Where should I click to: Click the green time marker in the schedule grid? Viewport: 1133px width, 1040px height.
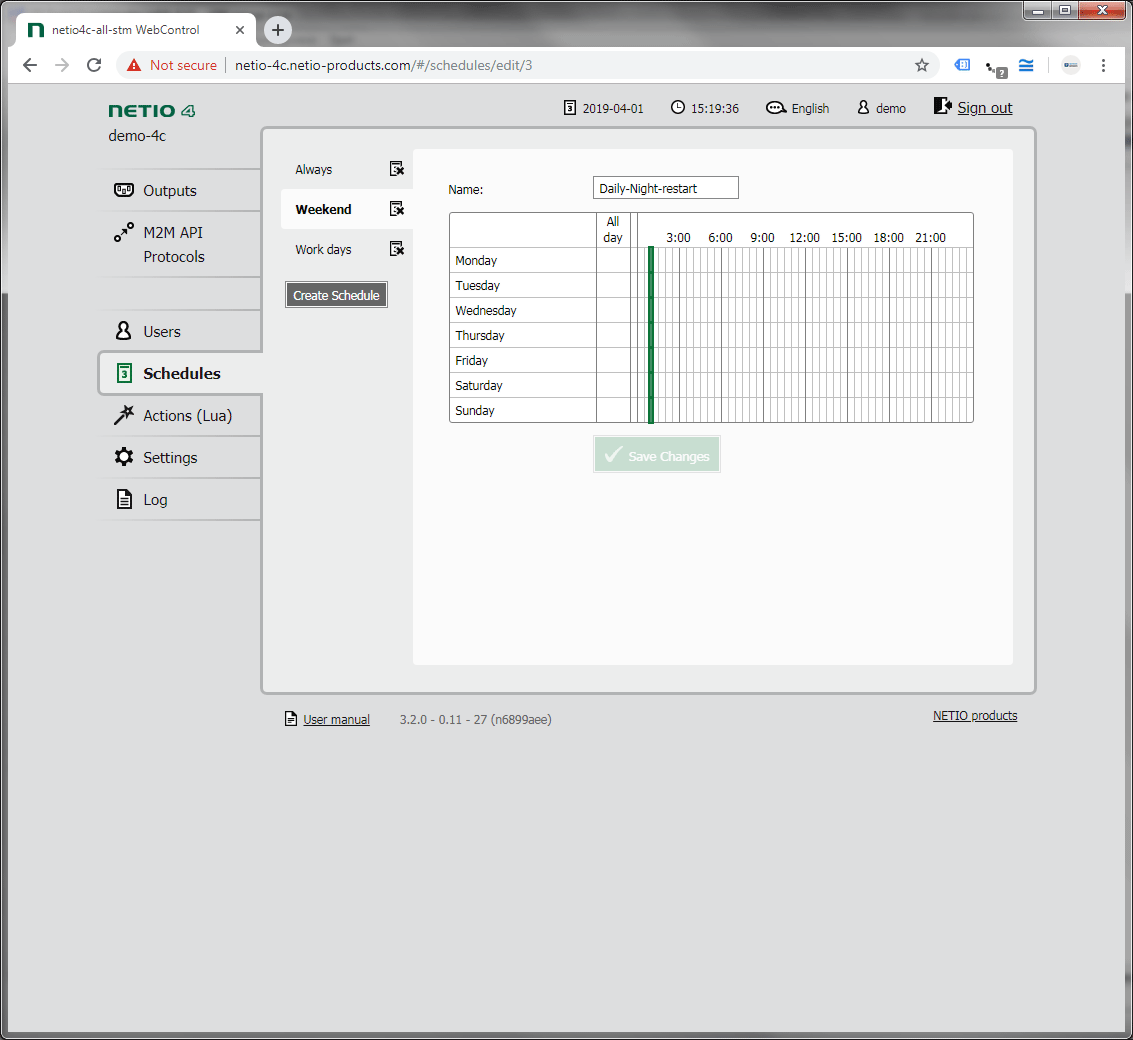(651, 335)
